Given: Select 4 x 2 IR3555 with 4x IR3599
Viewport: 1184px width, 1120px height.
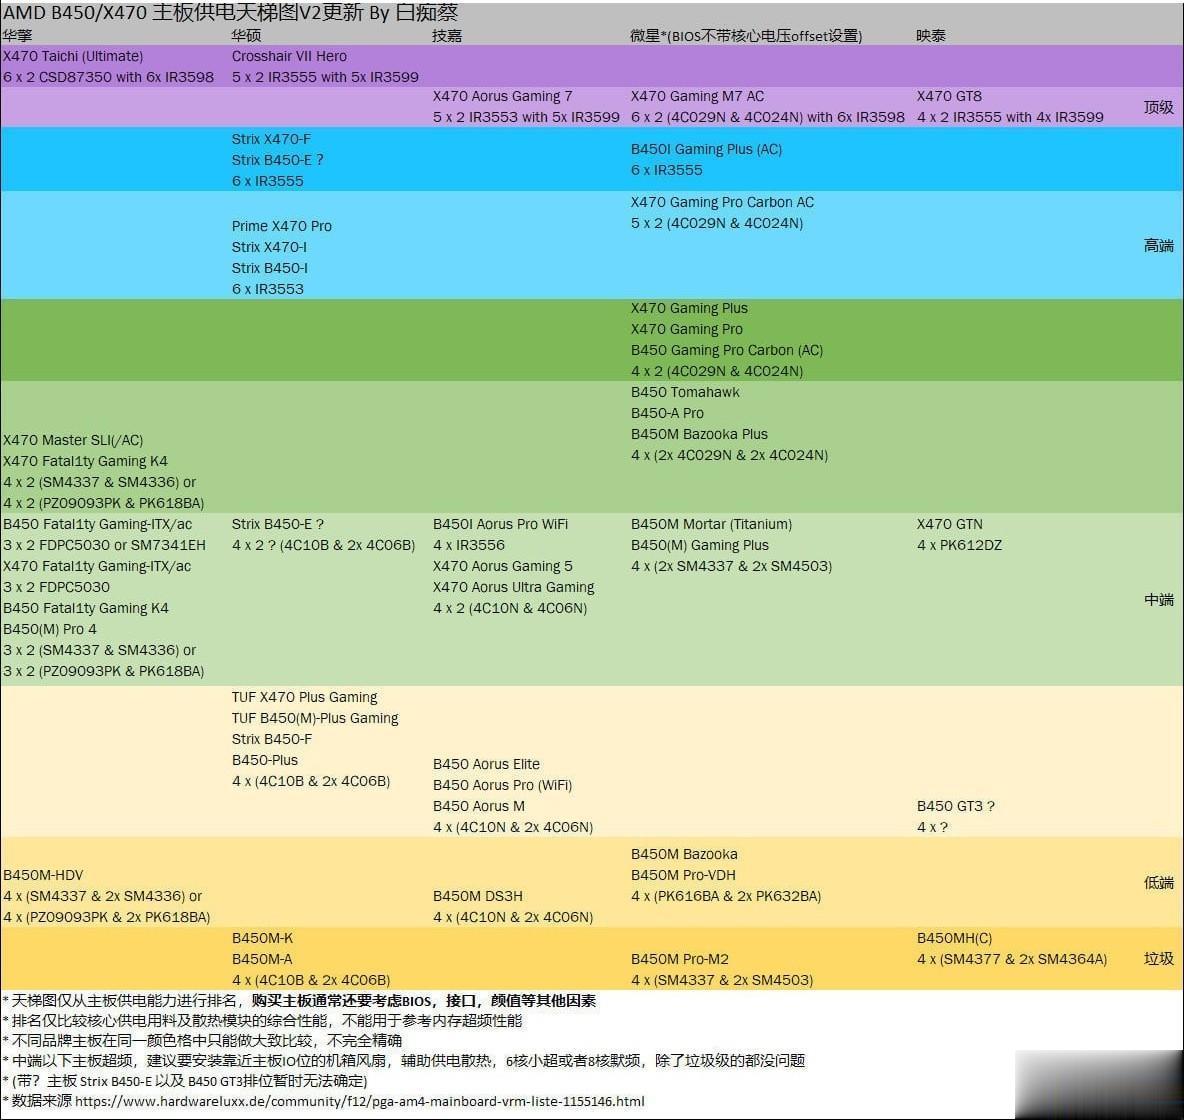Looking at the screenshot, I should pyautogui.click(x=1010, y=117).
